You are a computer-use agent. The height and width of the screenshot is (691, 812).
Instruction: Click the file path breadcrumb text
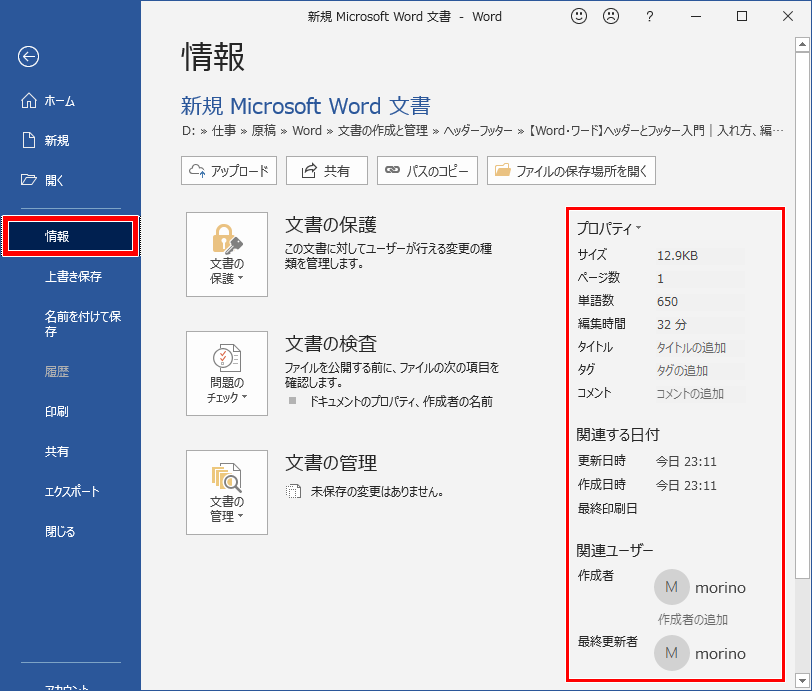pyautogui.click(x=483, y=131)
